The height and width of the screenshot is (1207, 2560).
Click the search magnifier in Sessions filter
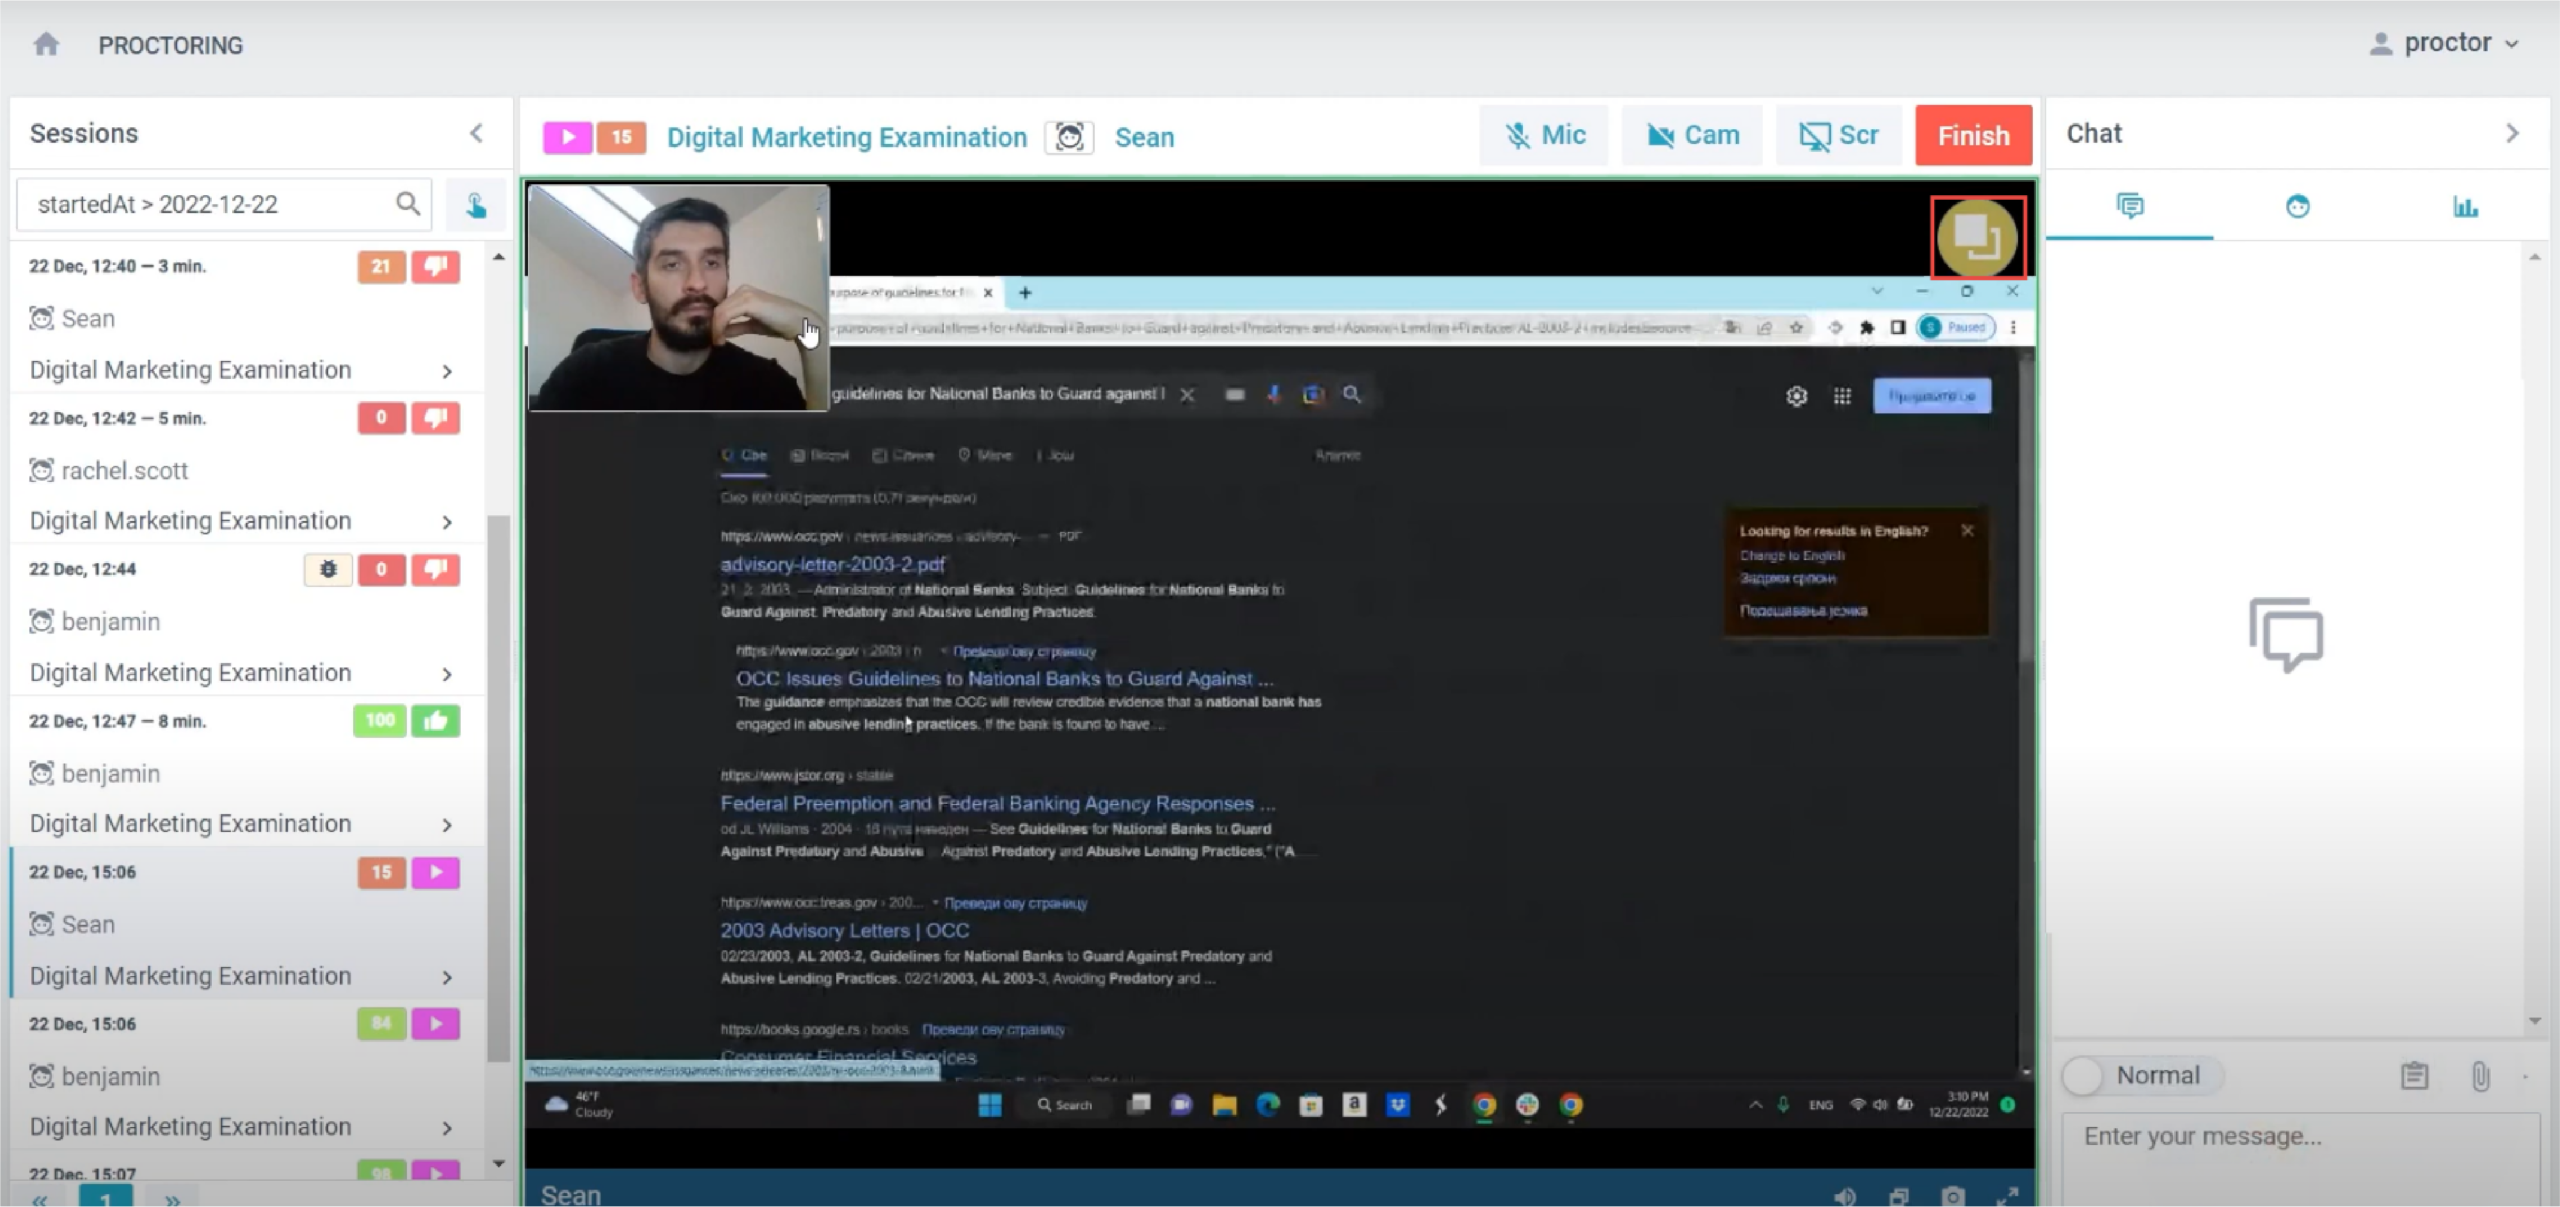click(407, 204)
